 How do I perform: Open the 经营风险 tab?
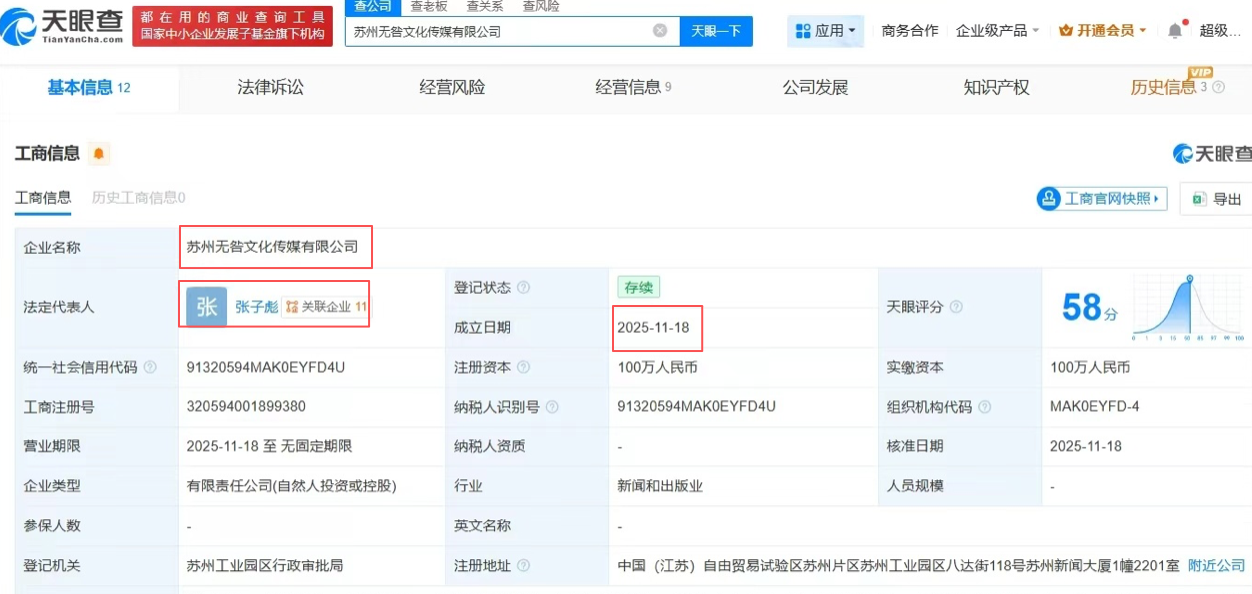pyautogui.click(x=452, y=88)
